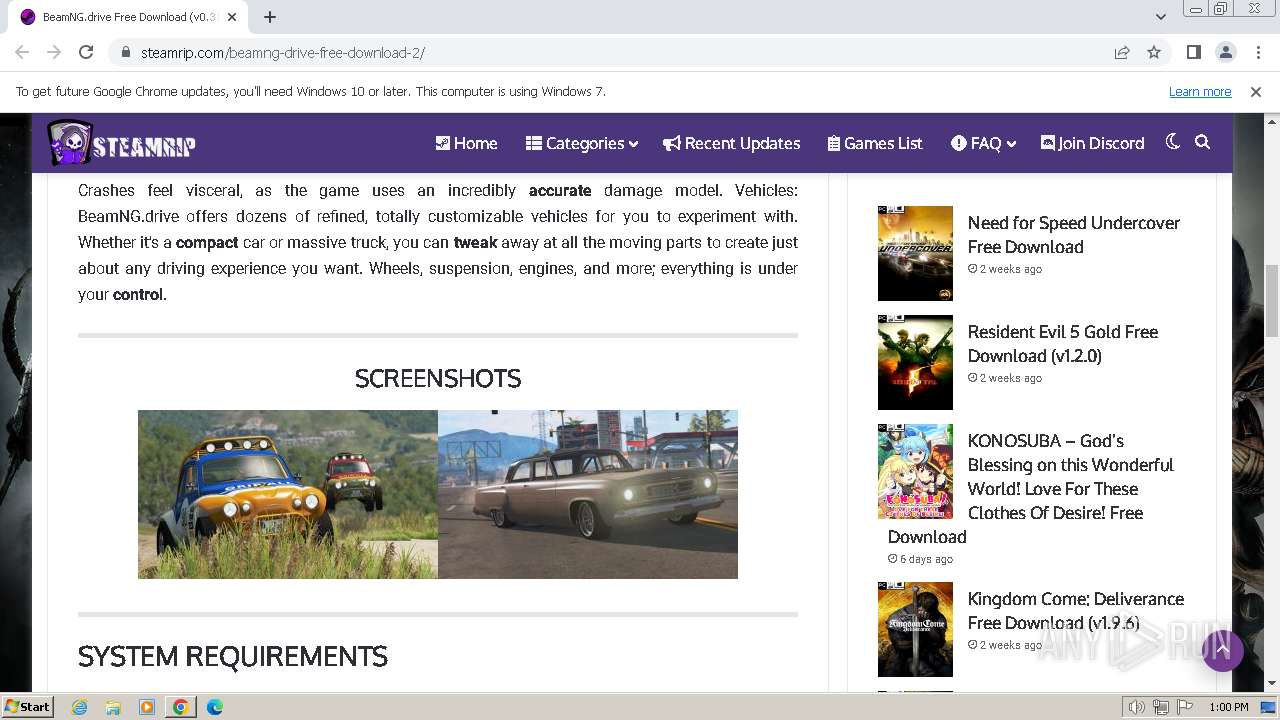Click the show desktop button in taskbar

click(x=1268, y=707)
